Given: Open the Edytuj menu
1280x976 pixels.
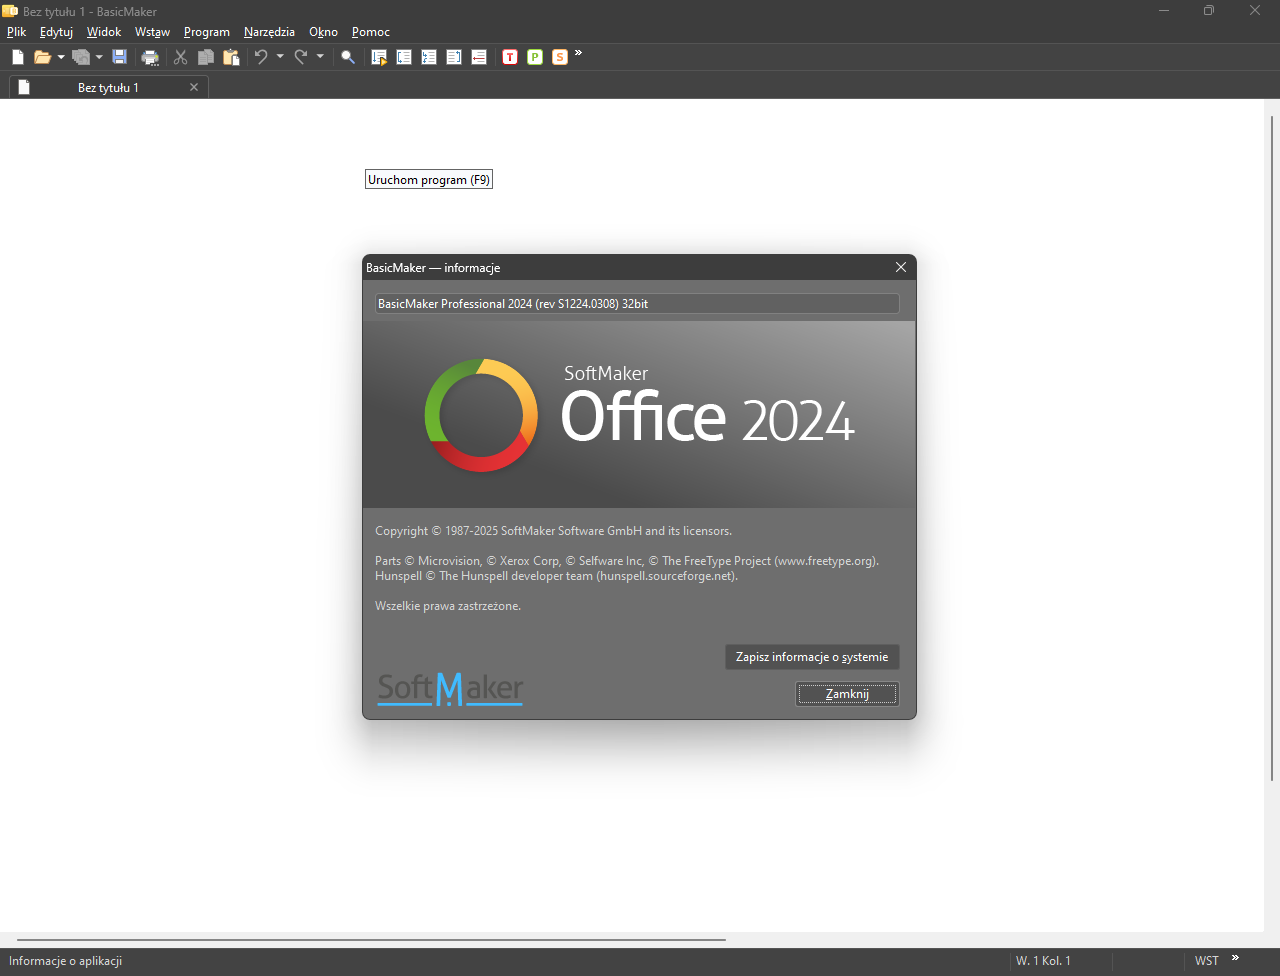Looking at the screenshot, I should (56, 32).
